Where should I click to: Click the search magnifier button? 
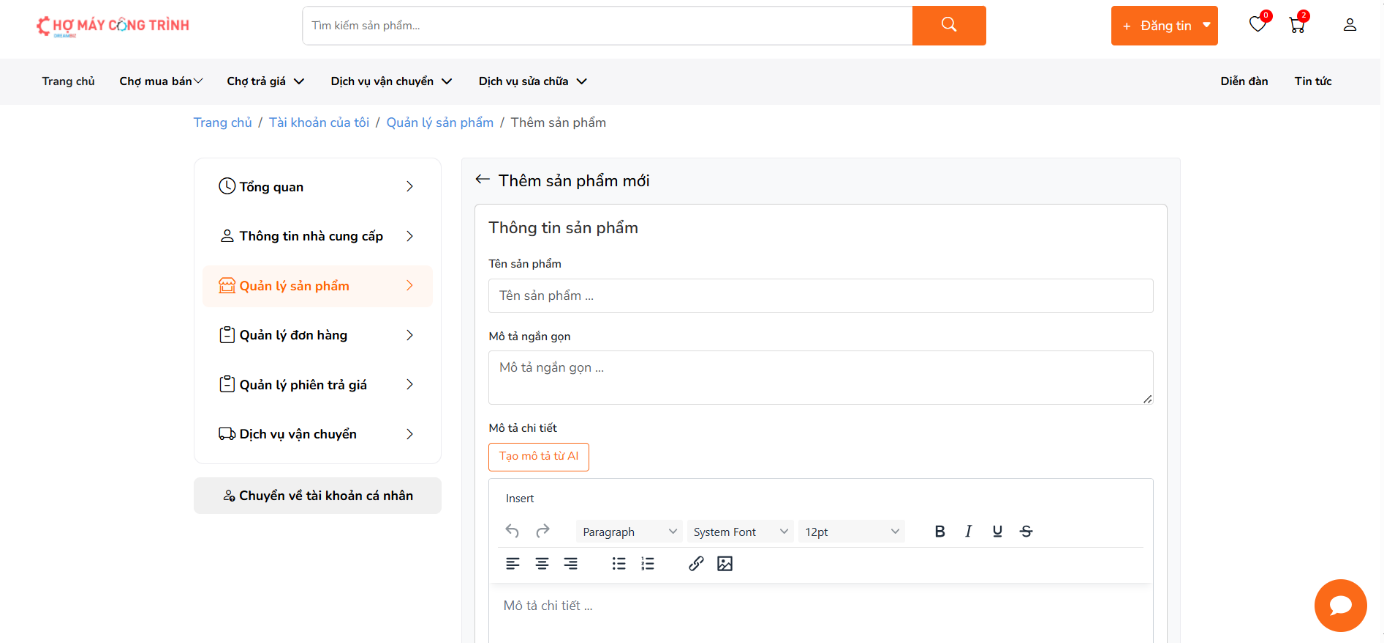(x=948, y=26)
